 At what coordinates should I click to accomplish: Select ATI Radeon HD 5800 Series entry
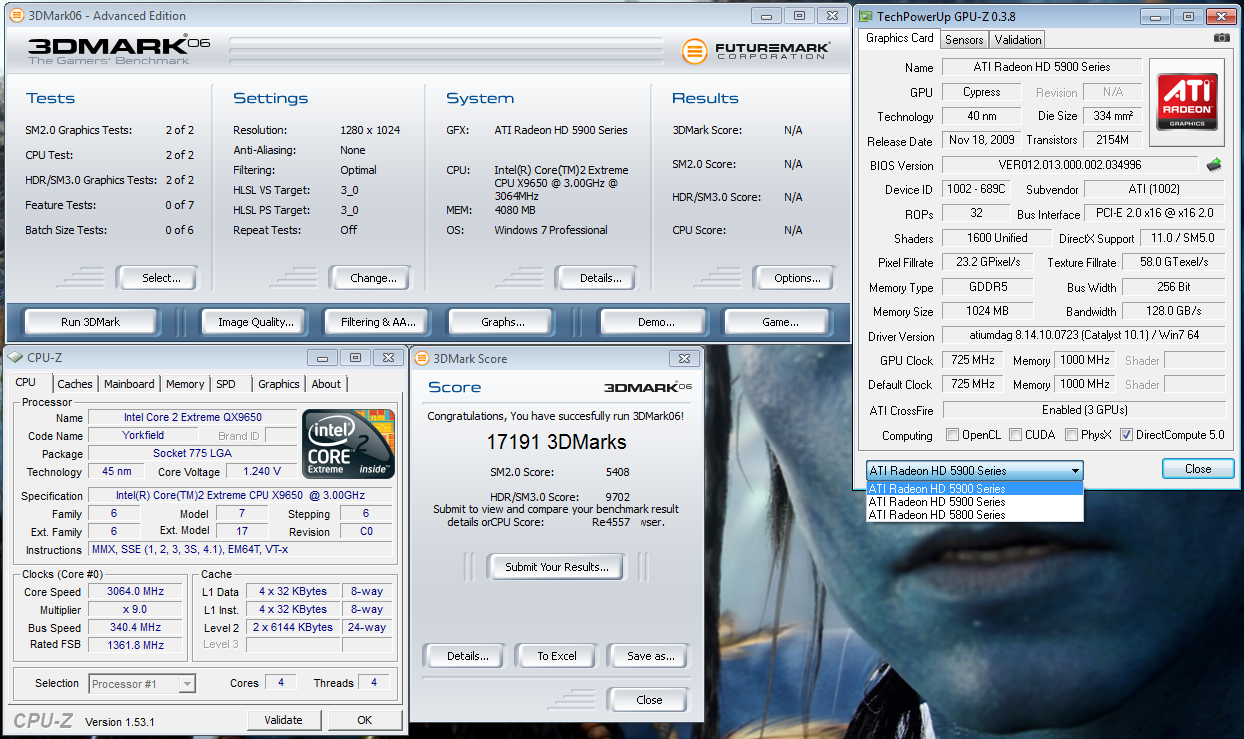point(975,515)
